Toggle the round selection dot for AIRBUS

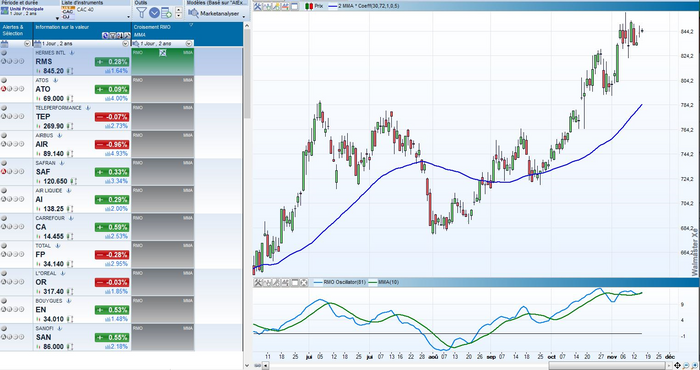[4, 135]
